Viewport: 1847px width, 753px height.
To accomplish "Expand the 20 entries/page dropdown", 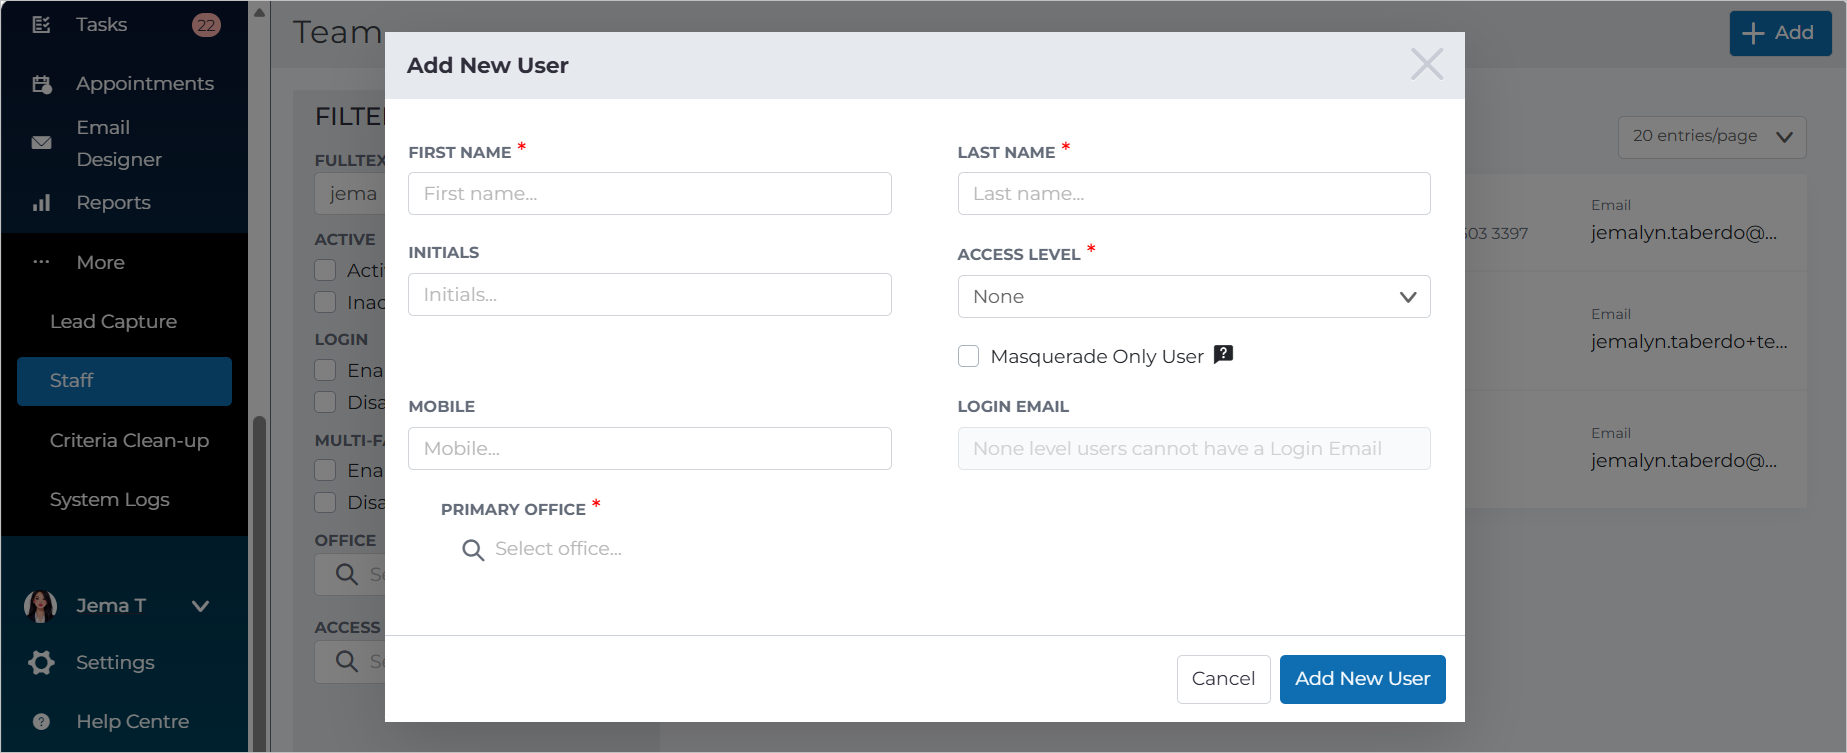I will [1712, 137].
